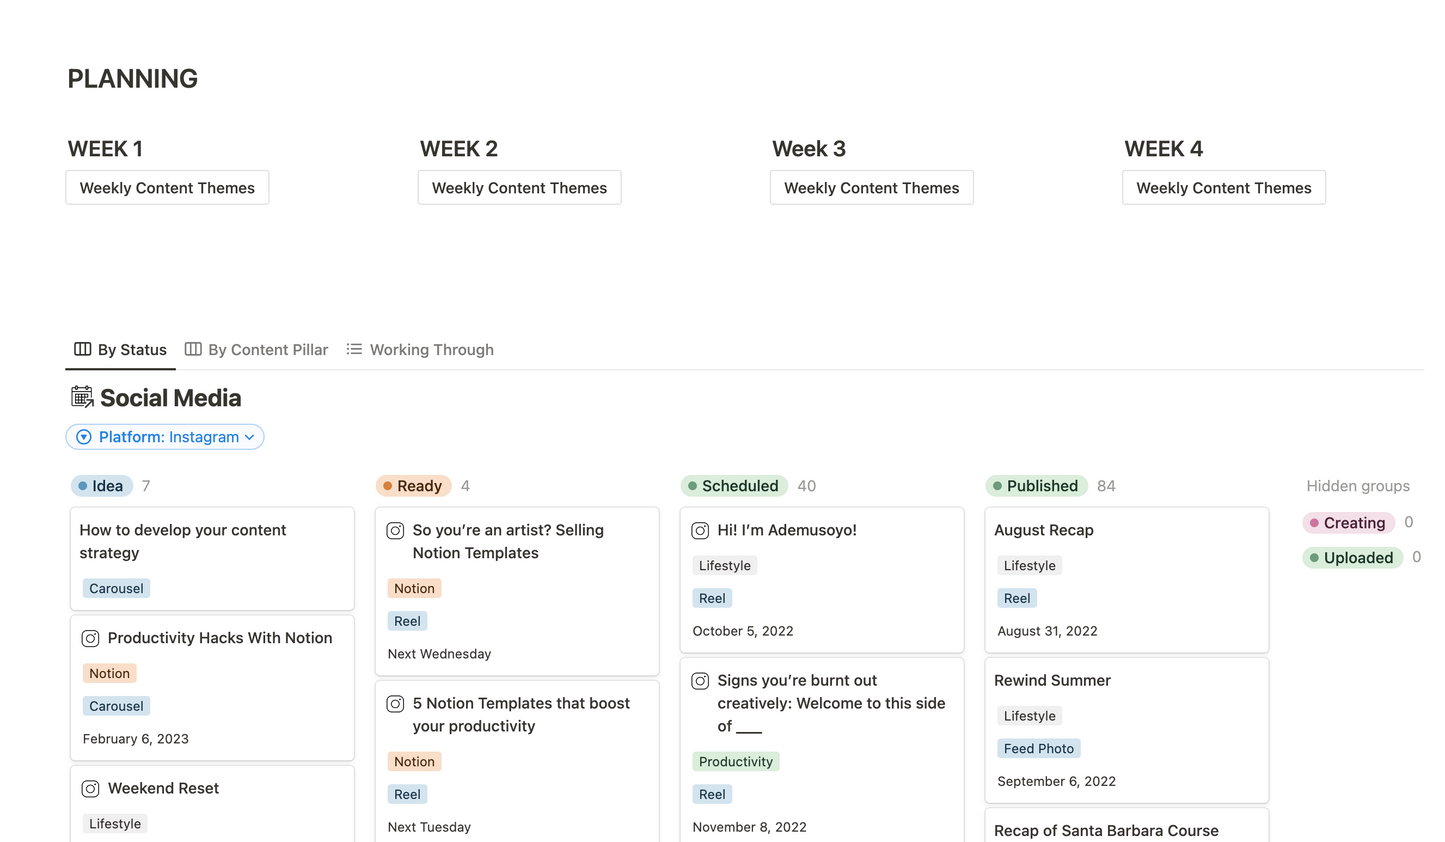This screenshot has width=1445, height=842.
Task: Open Week 1 Weekly Content Themes button
Action: point(167,188)
